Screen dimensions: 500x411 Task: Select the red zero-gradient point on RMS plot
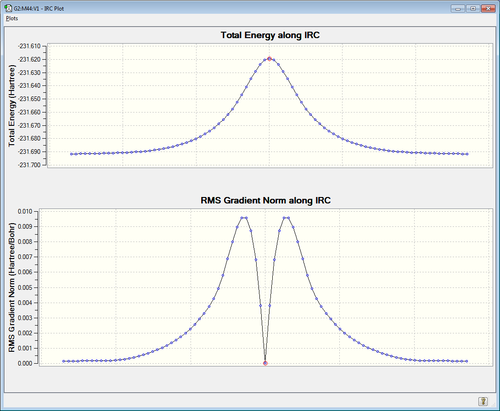pos(265,363)
